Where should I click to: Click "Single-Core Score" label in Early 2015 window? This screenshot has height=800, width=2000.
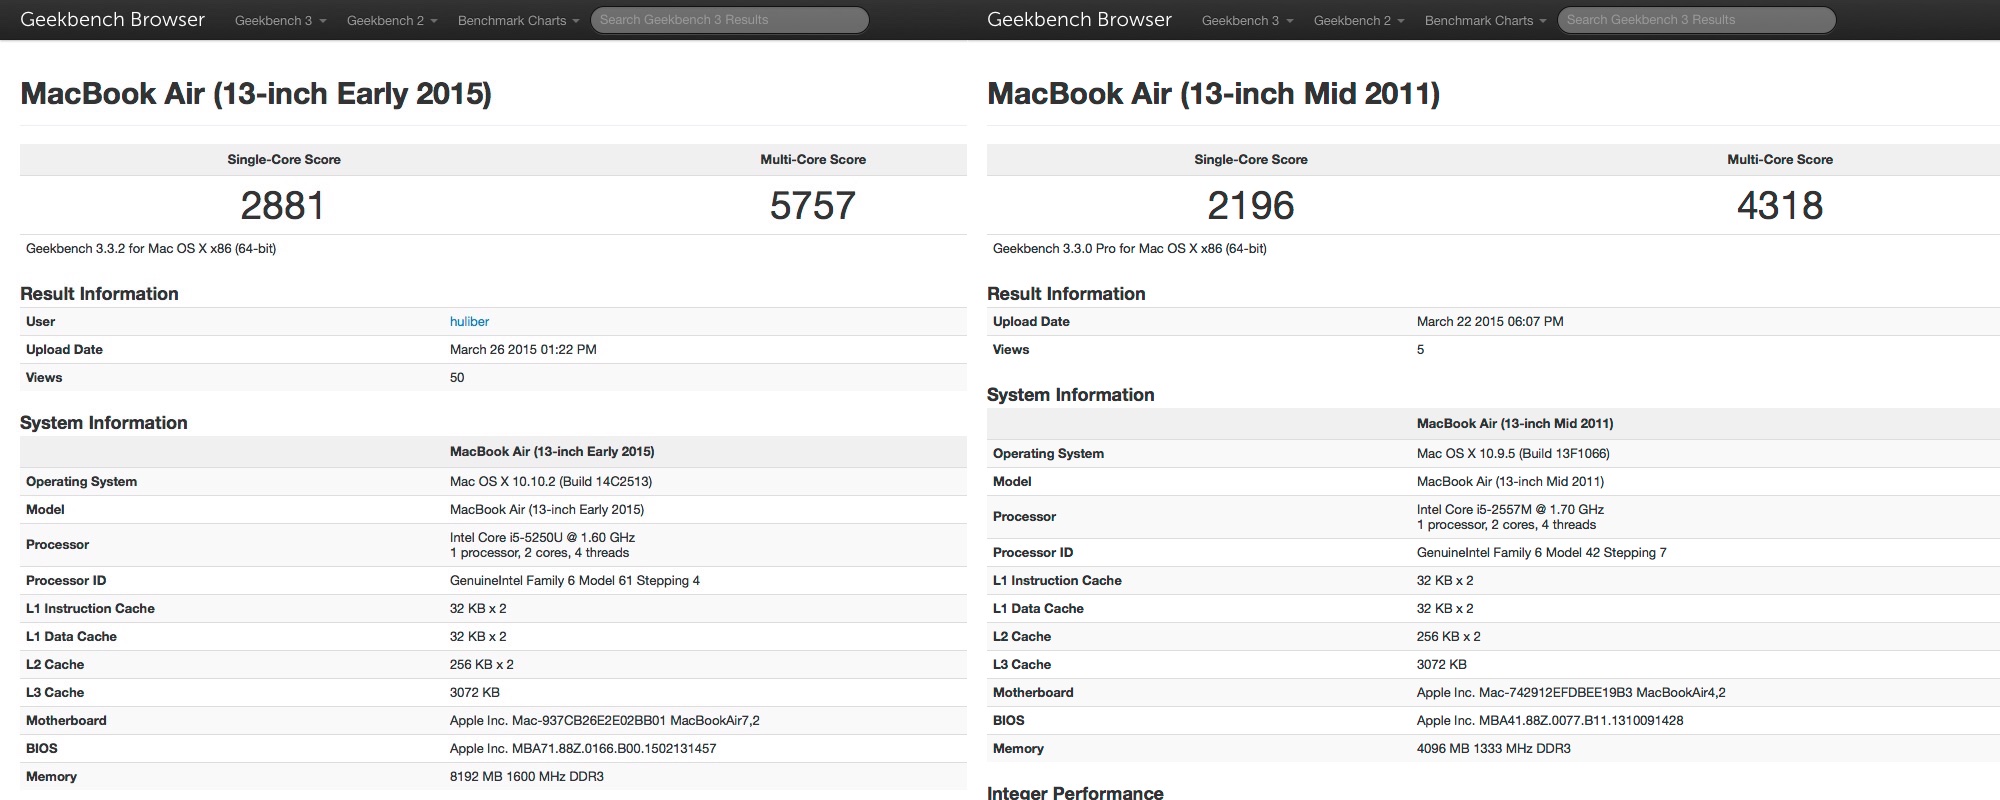point(284,159)
